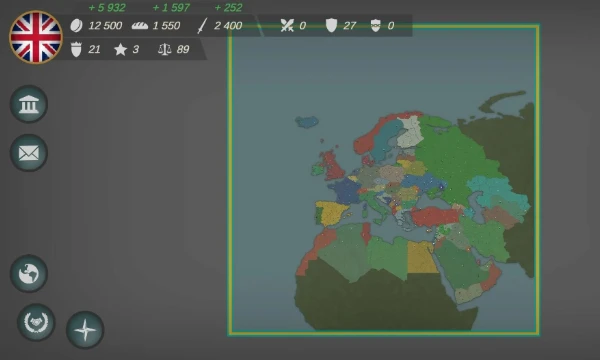Image resolution: width=600 pixels, height=360 pixels.
Task: Click the green text + 252
Action: coord(228,8)
